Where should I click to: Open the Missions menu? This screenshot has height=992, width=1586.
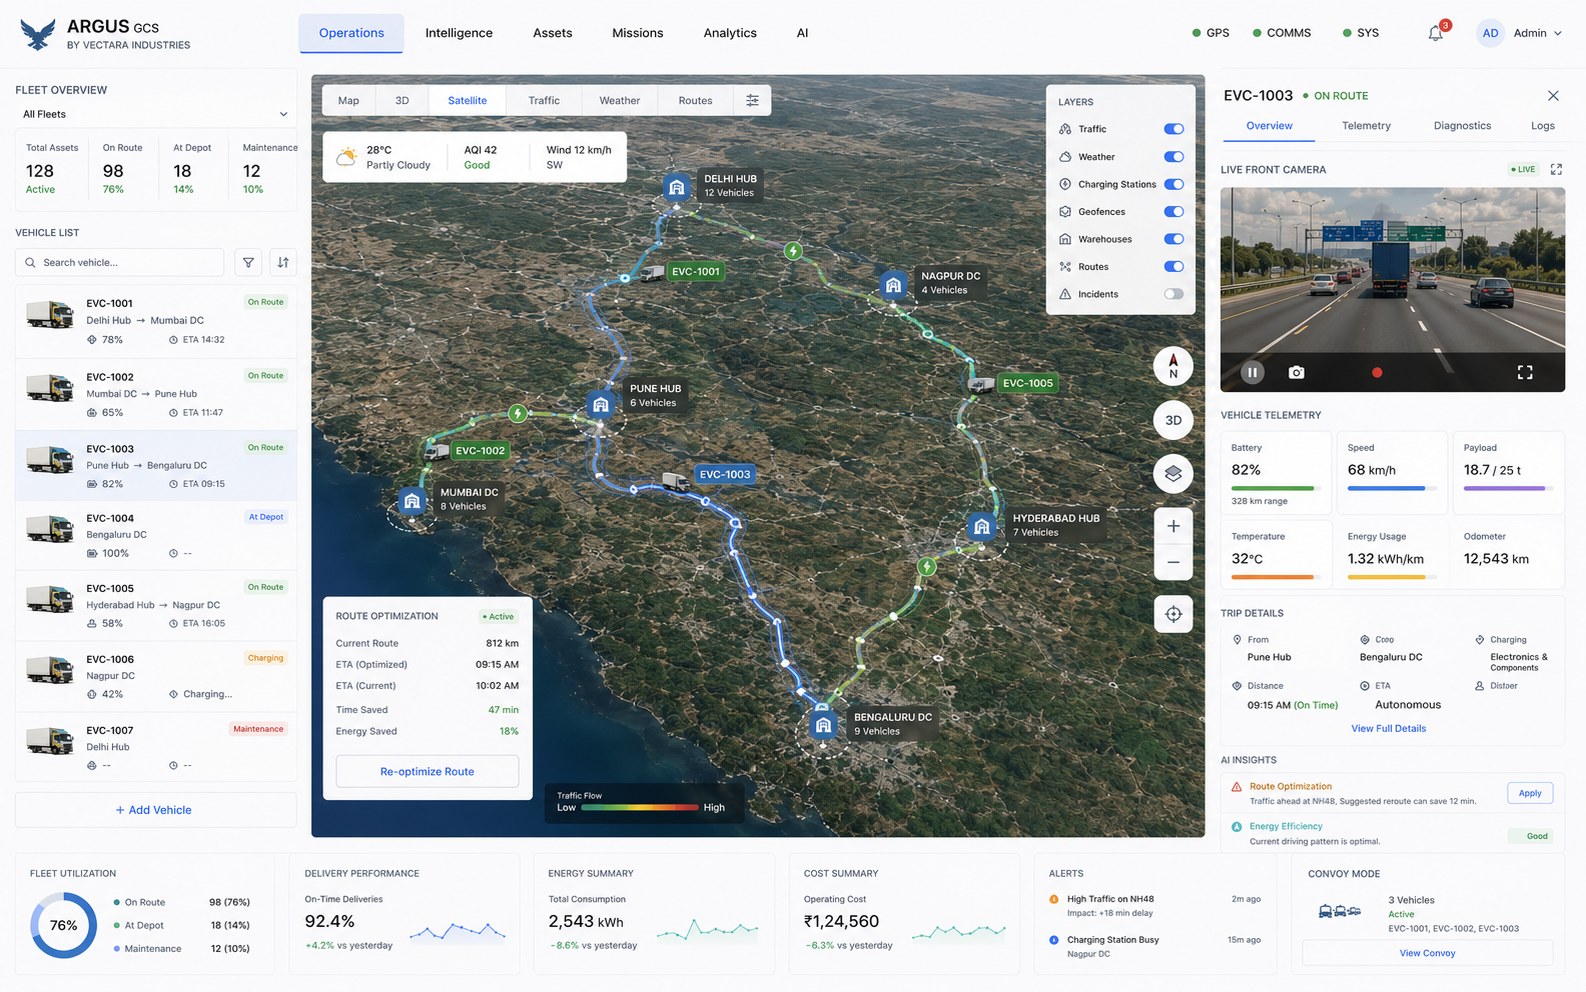[638, 33]
